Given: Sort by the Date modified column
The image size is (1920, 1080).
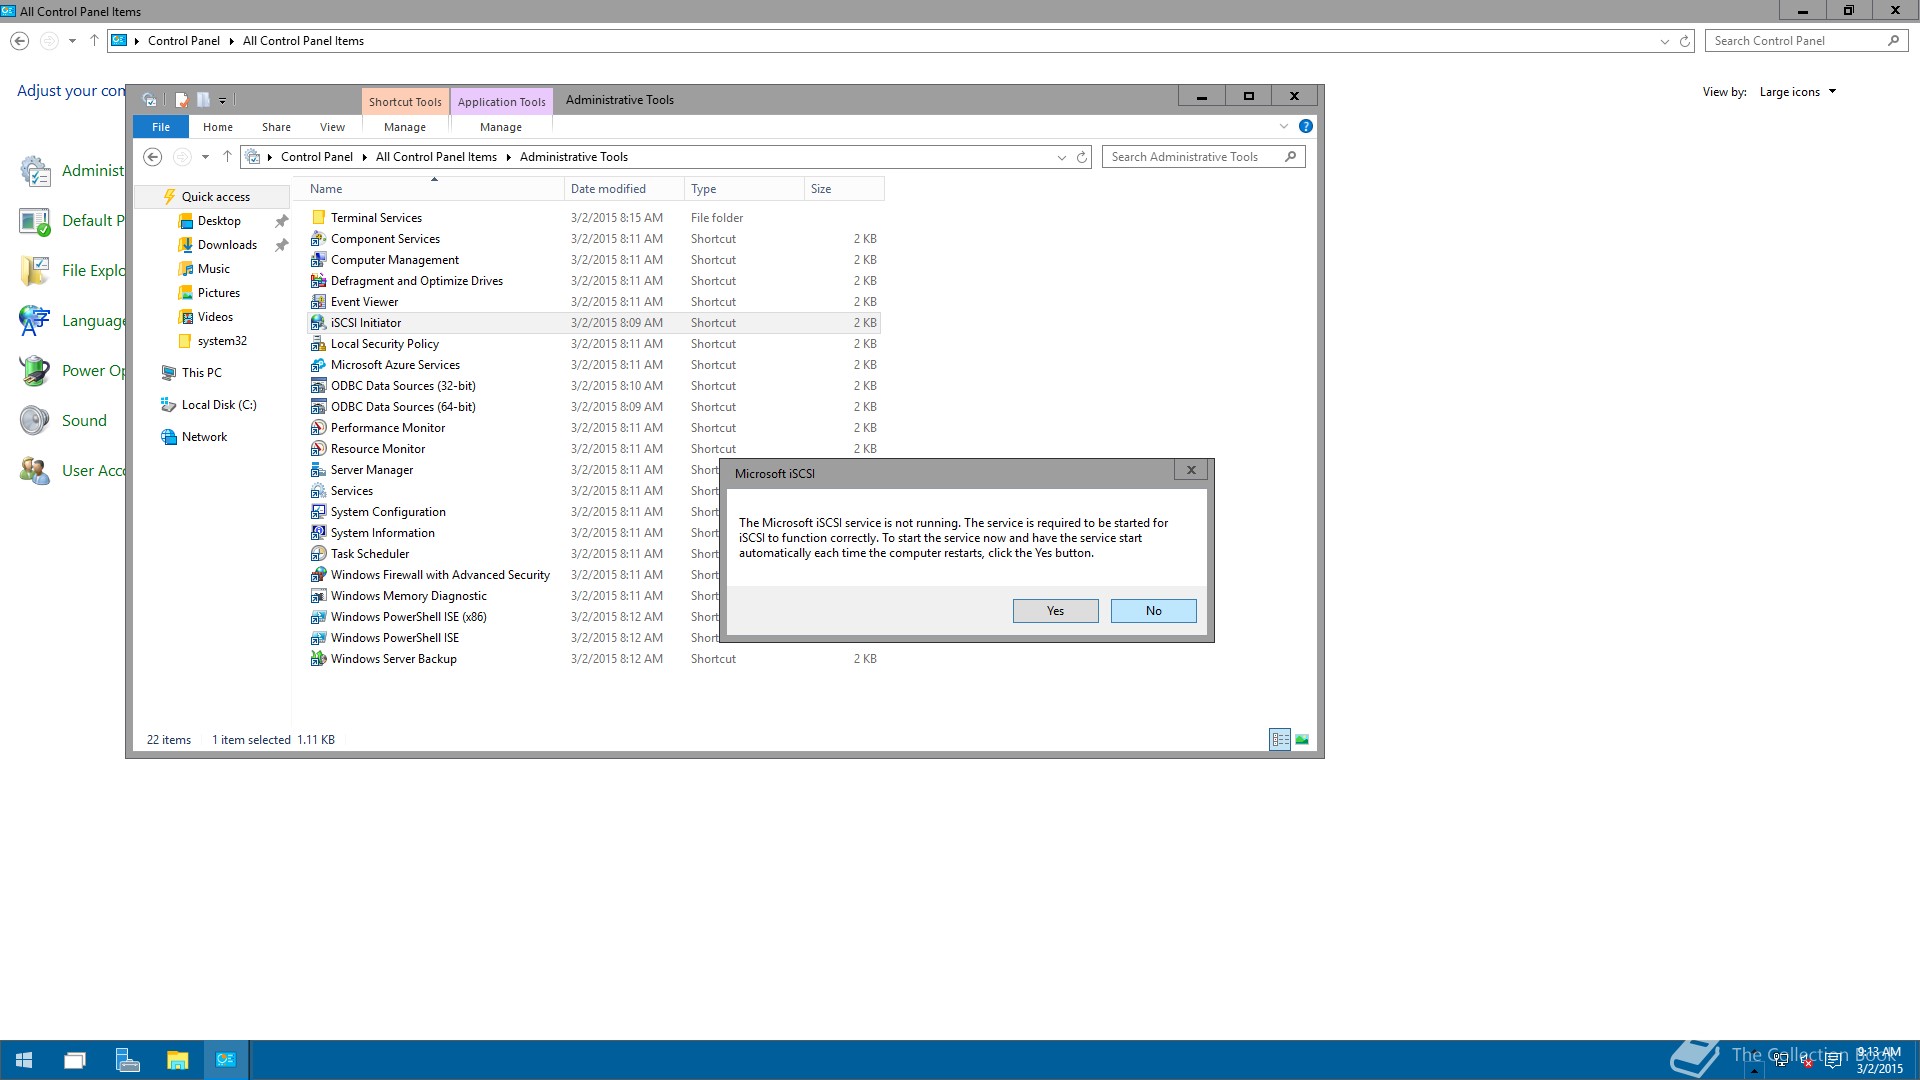Looking at the screenshot, I should coord(625,189).
